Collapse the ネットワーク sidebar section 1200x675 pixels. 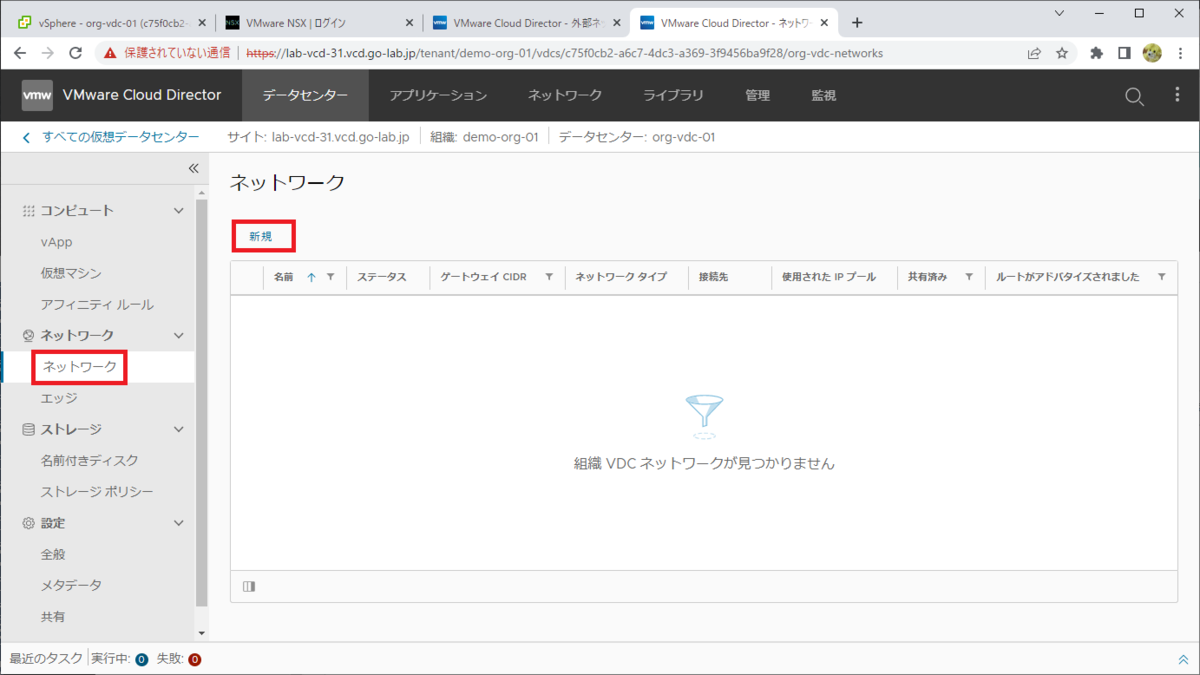pyautogui.click(x=179, y=336)
